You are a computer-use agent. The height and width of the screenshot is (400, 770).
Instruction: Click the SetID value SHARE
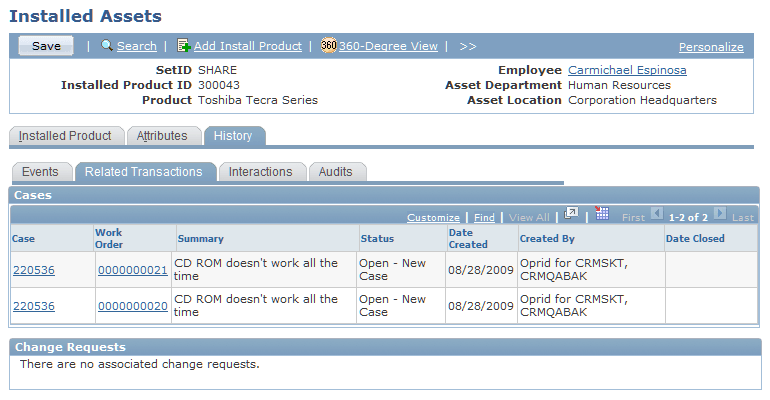coord(217,70)
